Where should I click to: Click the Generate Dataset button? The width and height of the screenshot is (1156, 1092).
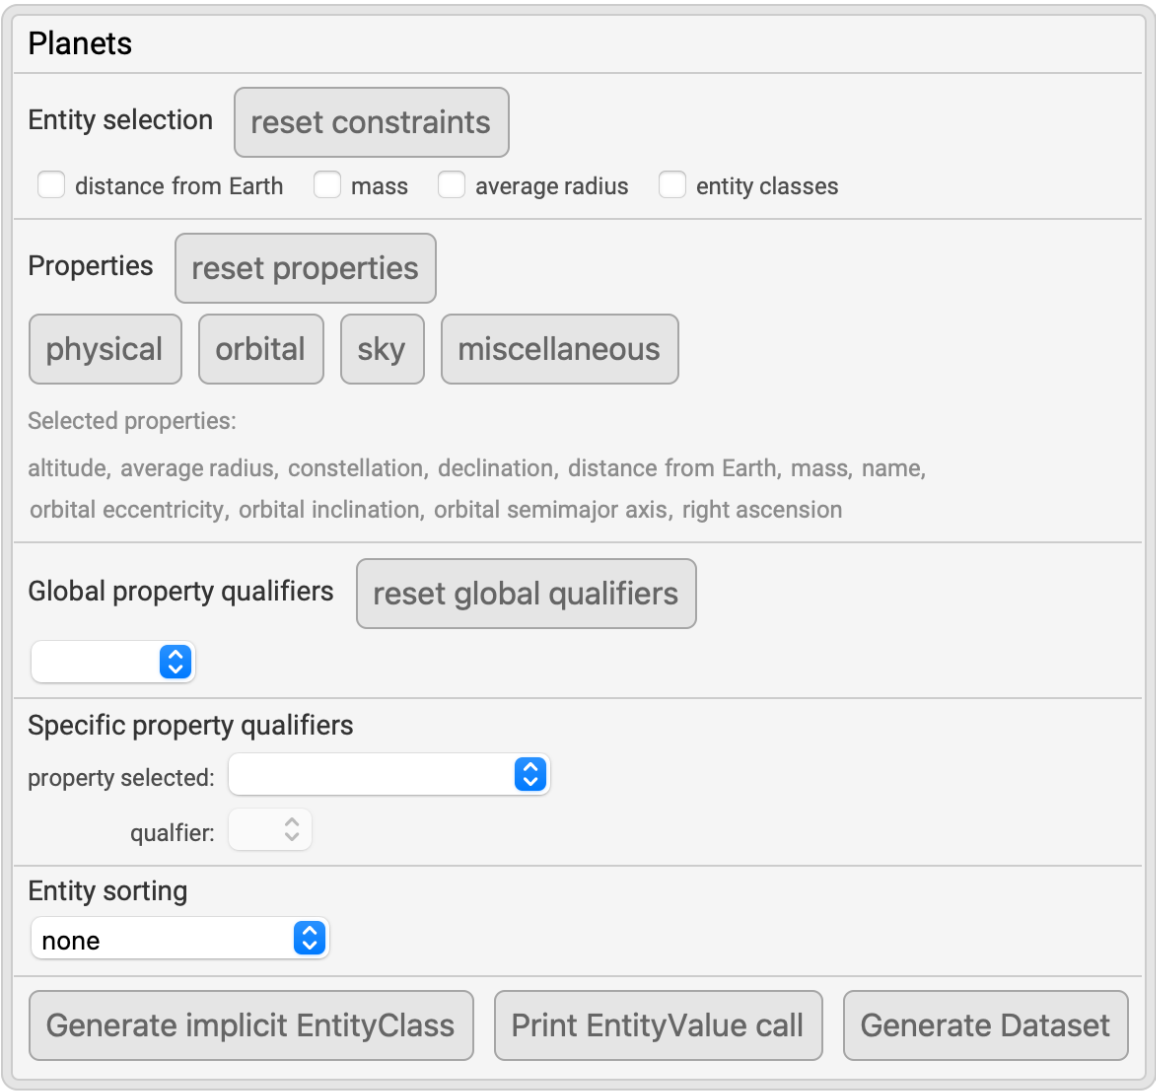(985, 1025)
